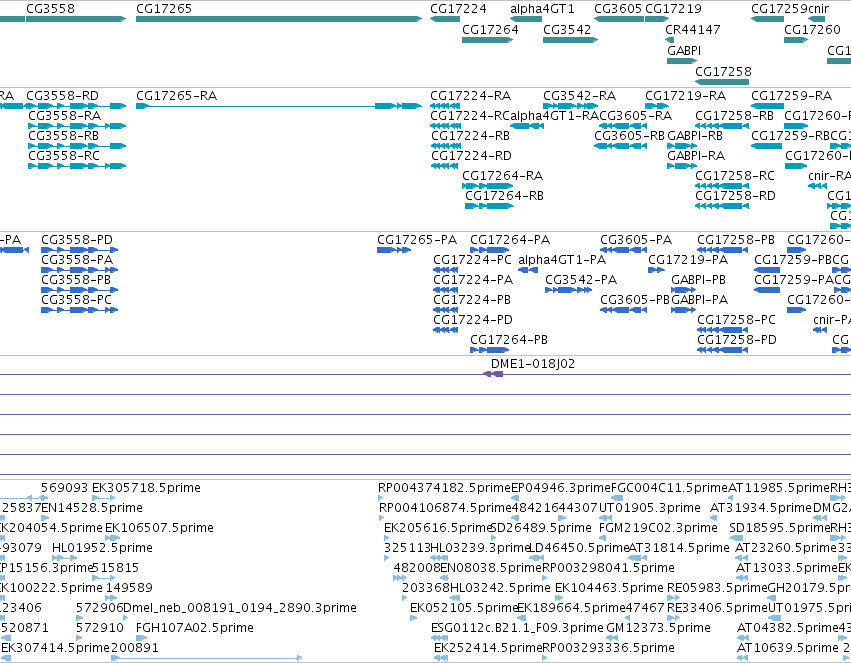The height and width of the screenshot is (663, 851).
Task: Select the CG17265 gene bar
Action: tap(279, 19)
